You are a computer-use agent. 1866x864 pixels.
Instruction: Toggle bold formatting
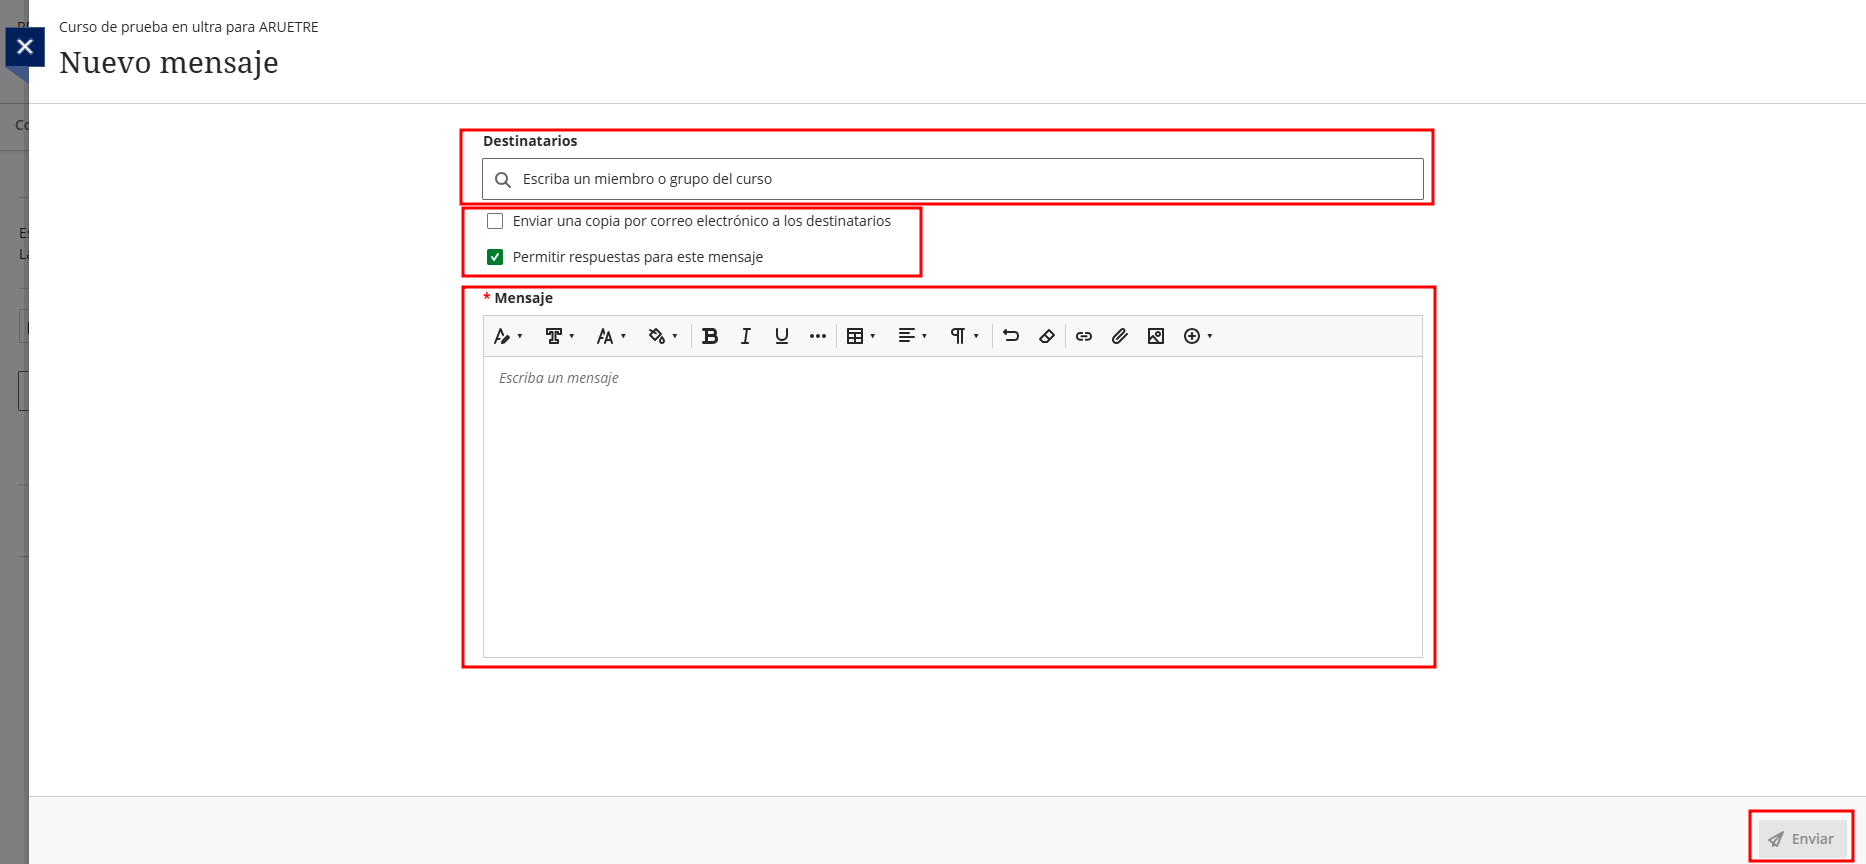coord(710,336)
